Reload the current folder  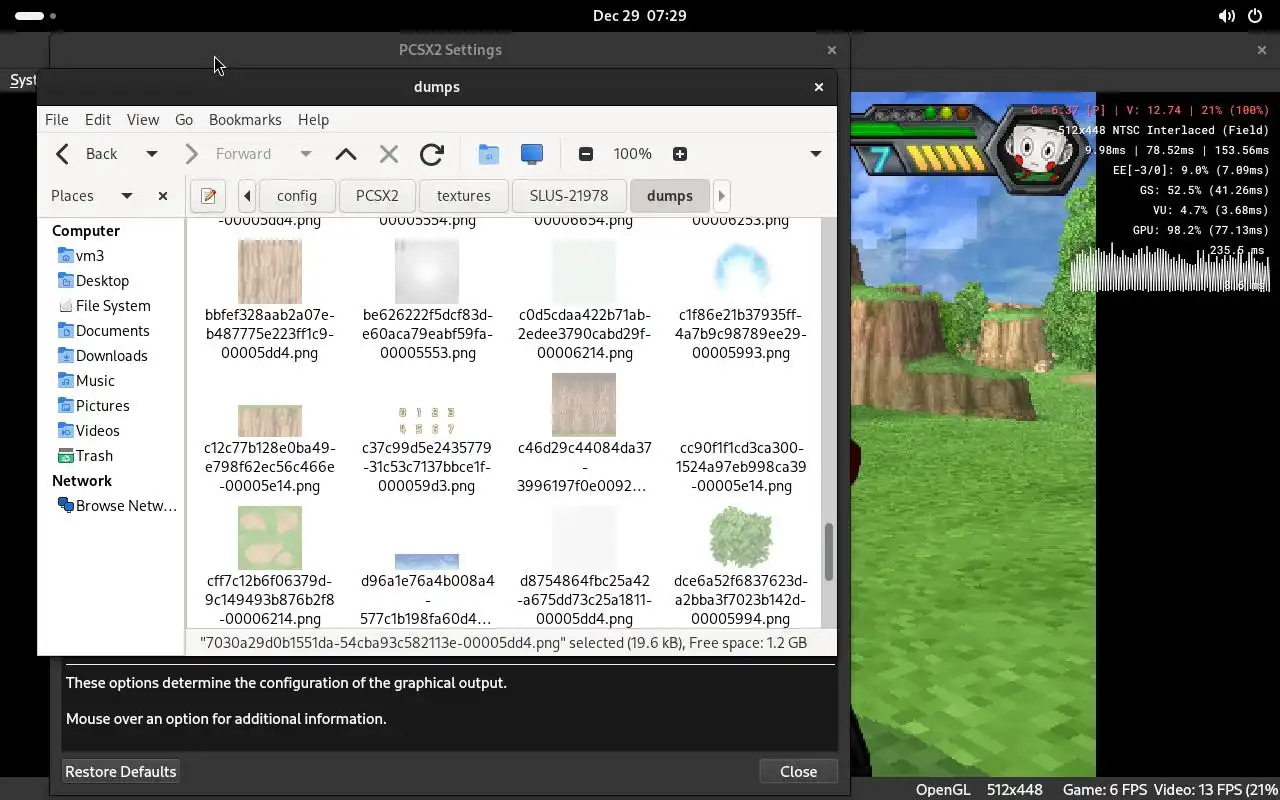tap(432, 154)
